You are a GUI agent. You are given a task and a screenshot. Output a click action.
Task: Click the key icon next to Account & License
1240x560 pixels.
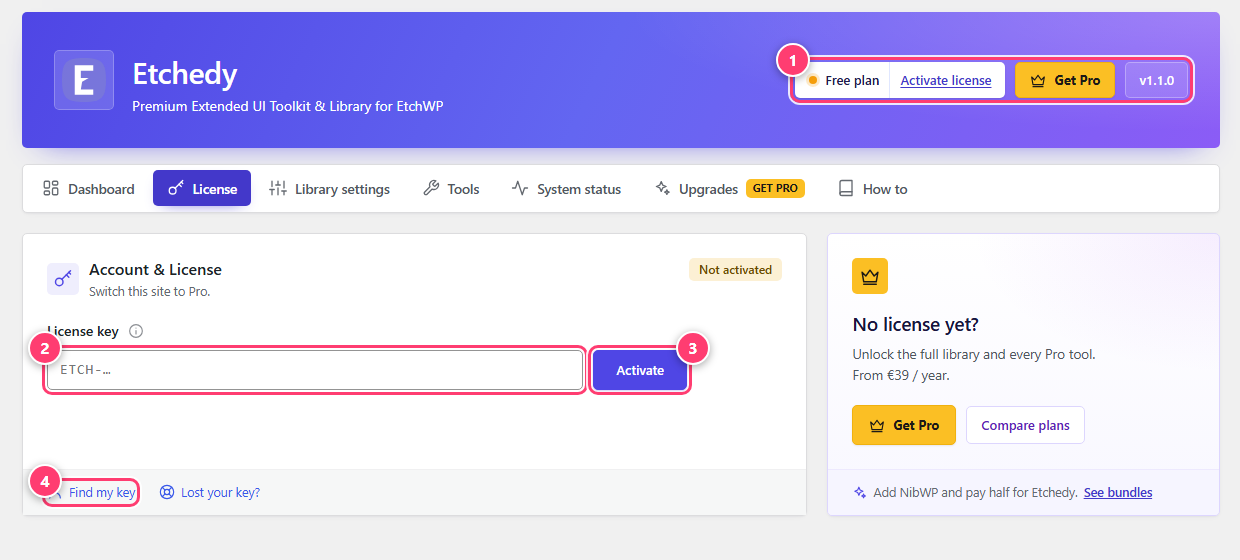(63, 279)
